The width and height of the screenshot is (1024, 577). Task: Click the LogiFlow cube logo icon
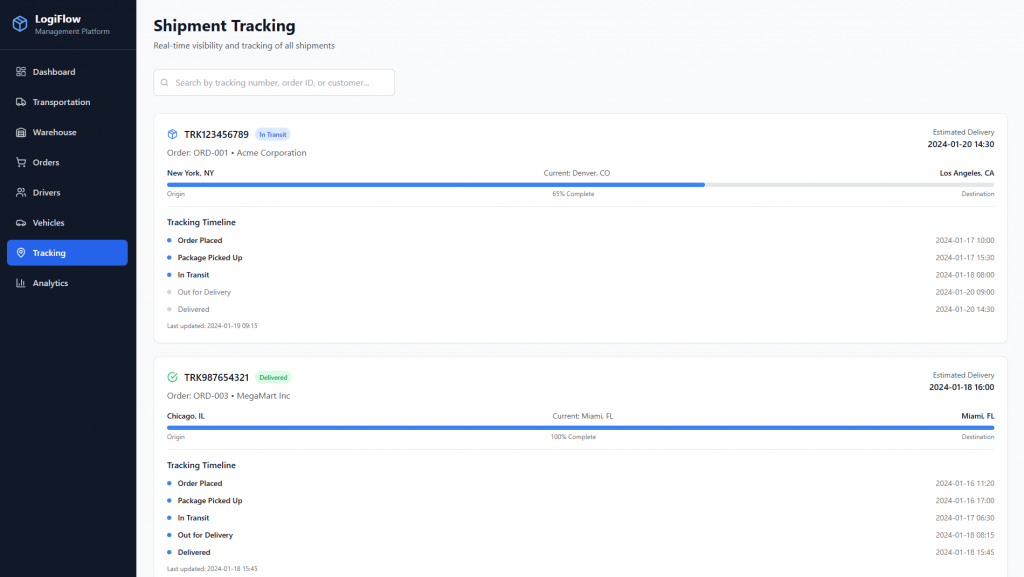click(x=20, y=24)
